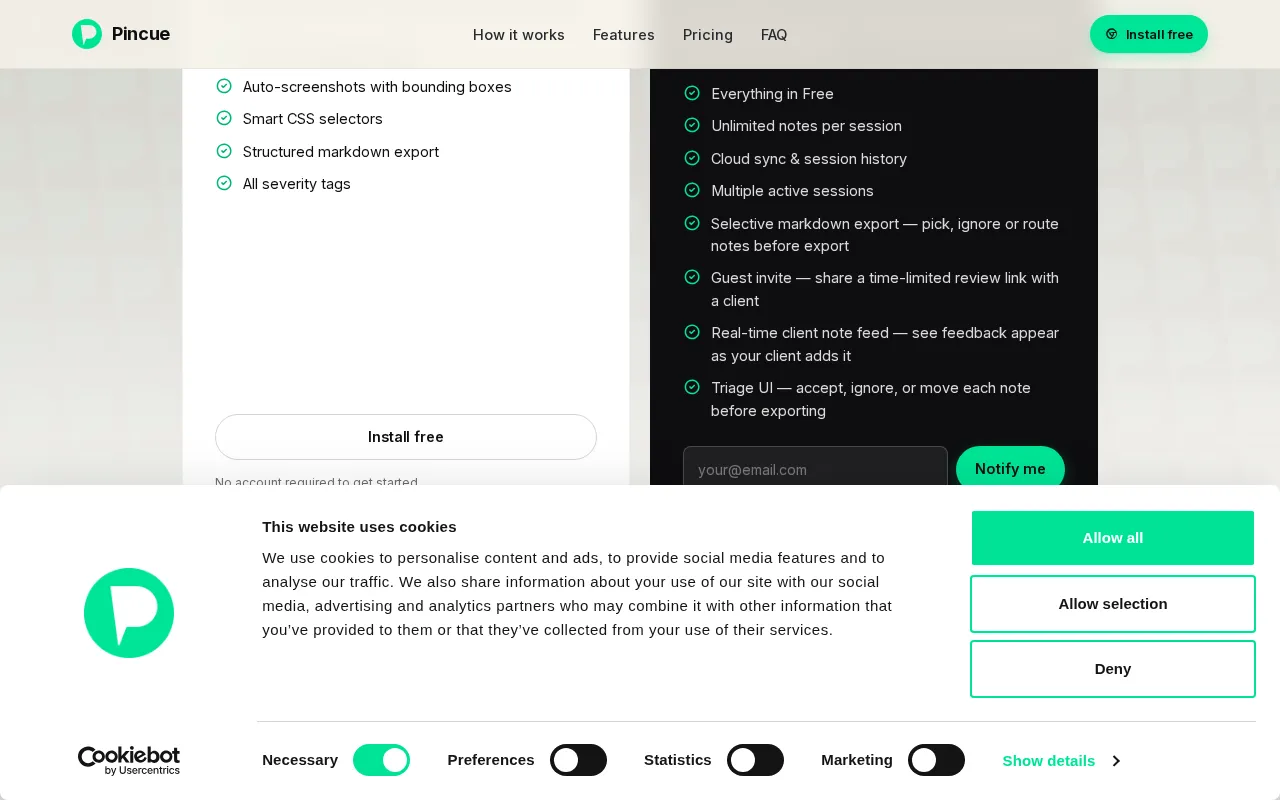The width and height of the screenshot is (1280, 800).
Task: Click check icon beside Triage UI
Action: point(692,387)
